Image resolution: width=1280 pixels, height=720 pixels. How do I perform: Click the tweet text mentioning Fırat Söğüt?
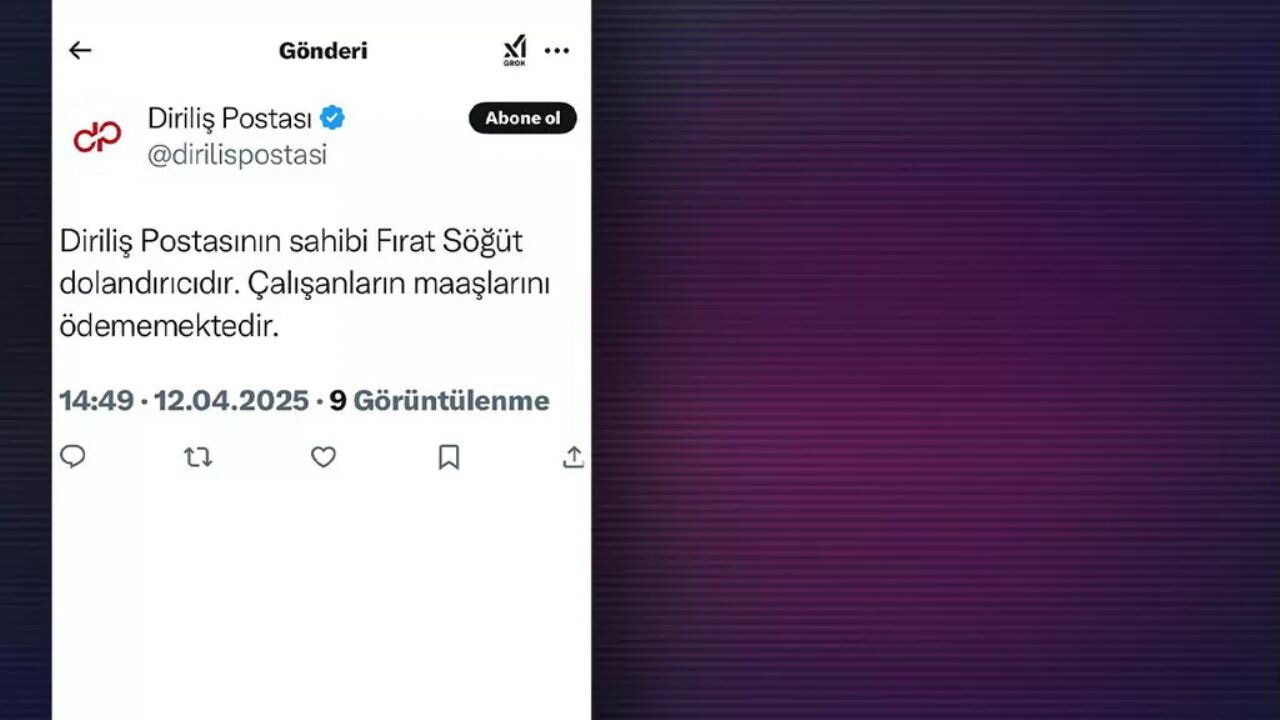(x=300, y=282)
